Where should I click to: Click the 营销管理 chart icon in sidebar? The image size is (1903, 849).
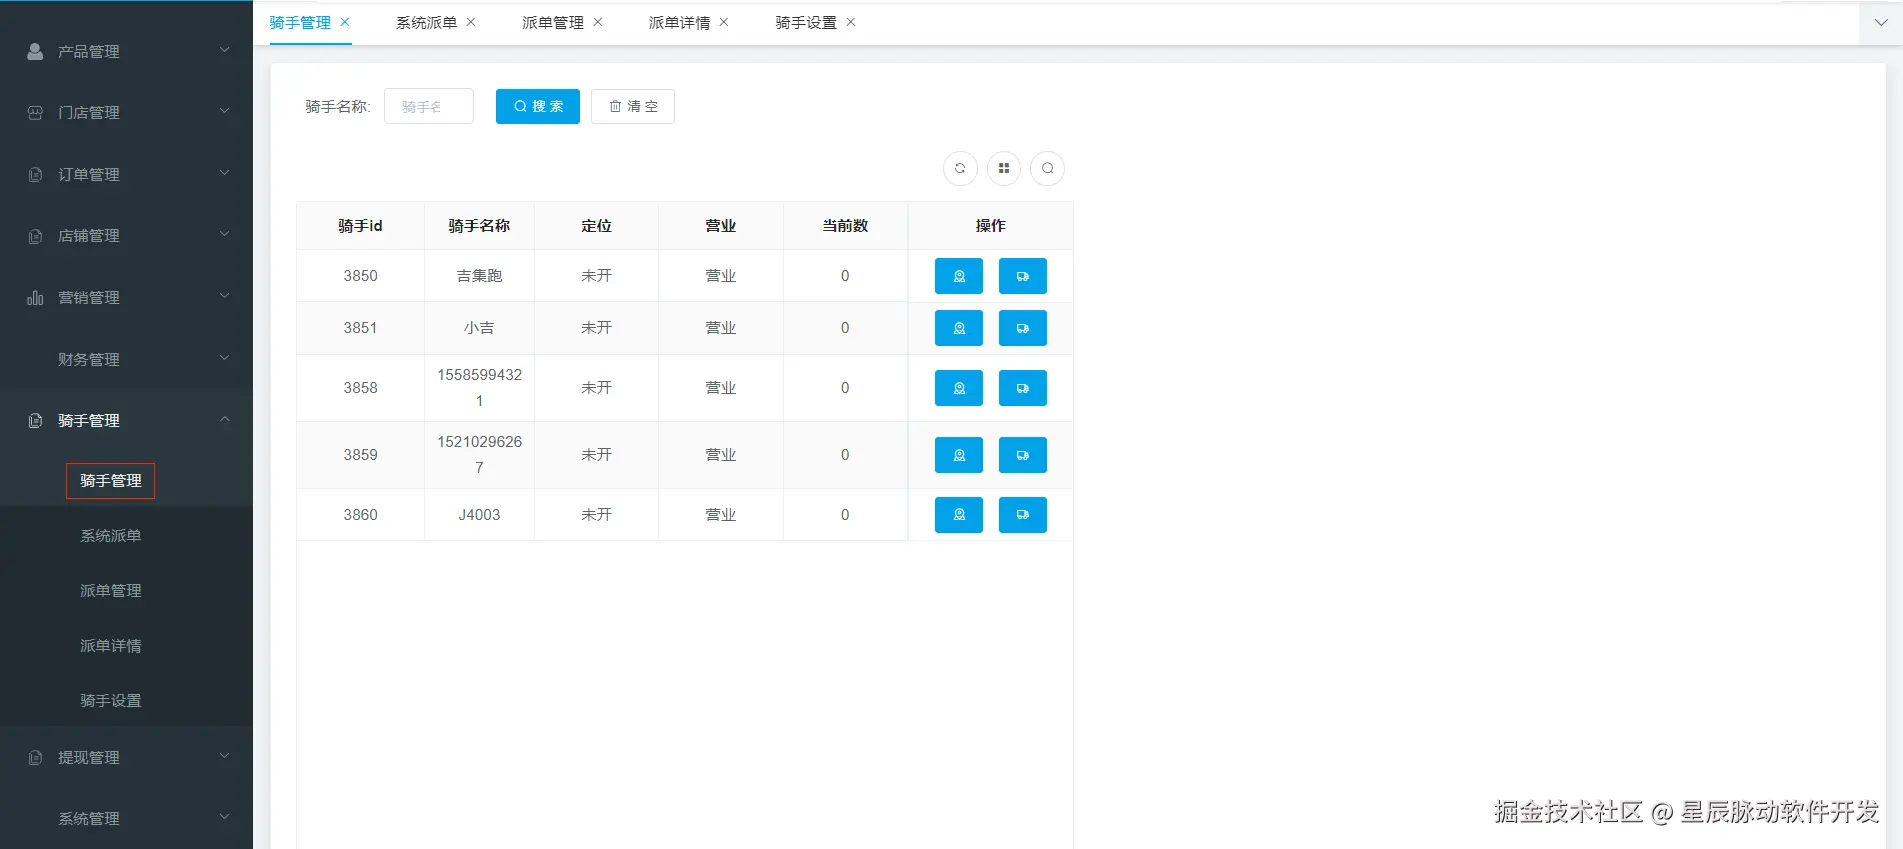click(35, 298)
